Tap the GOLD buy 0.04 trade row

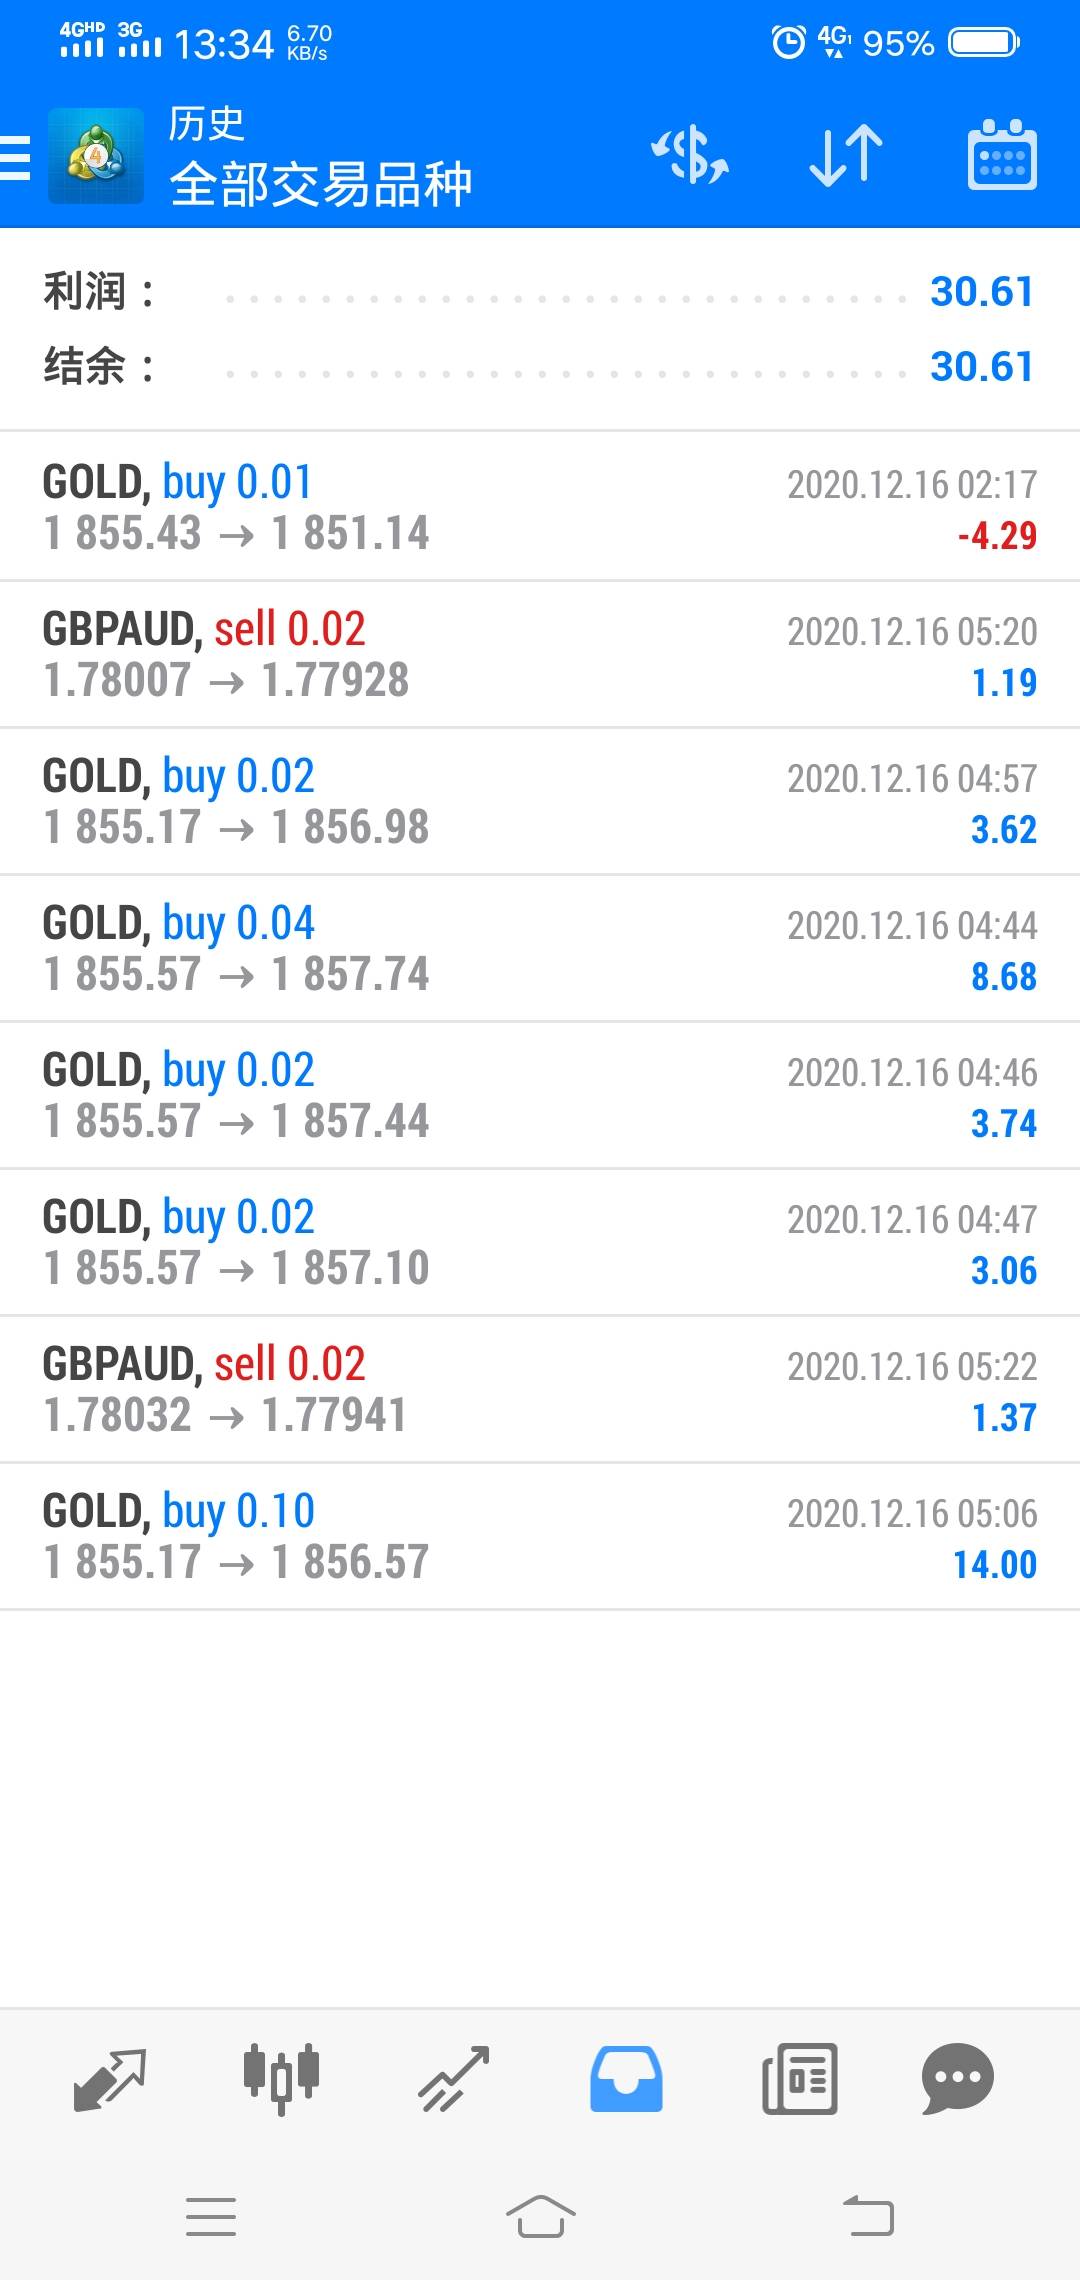[x=540, y=948]
